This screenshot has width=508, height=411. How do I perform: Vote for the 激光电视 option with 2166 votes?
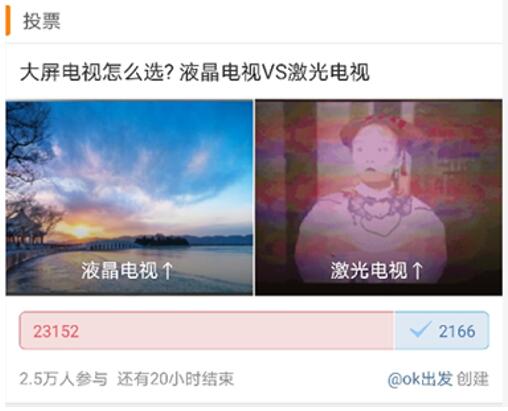point(441,331)
